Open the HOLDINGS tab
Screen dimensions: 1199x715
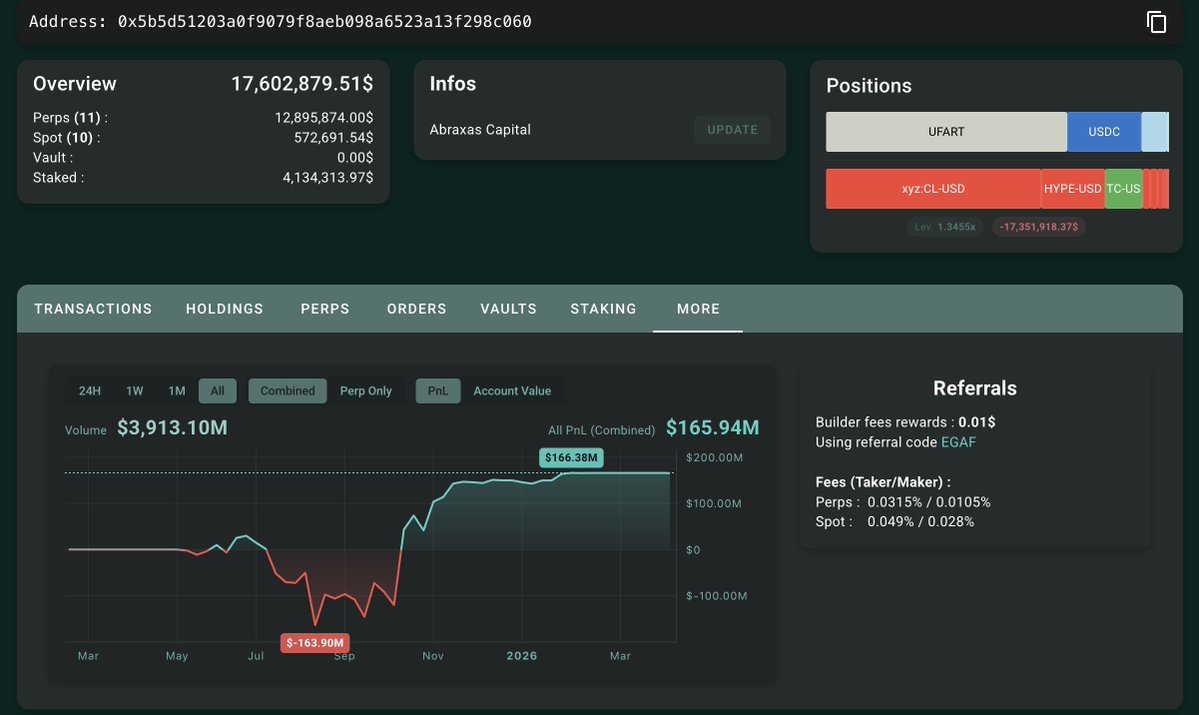click(x=224, y=308)
